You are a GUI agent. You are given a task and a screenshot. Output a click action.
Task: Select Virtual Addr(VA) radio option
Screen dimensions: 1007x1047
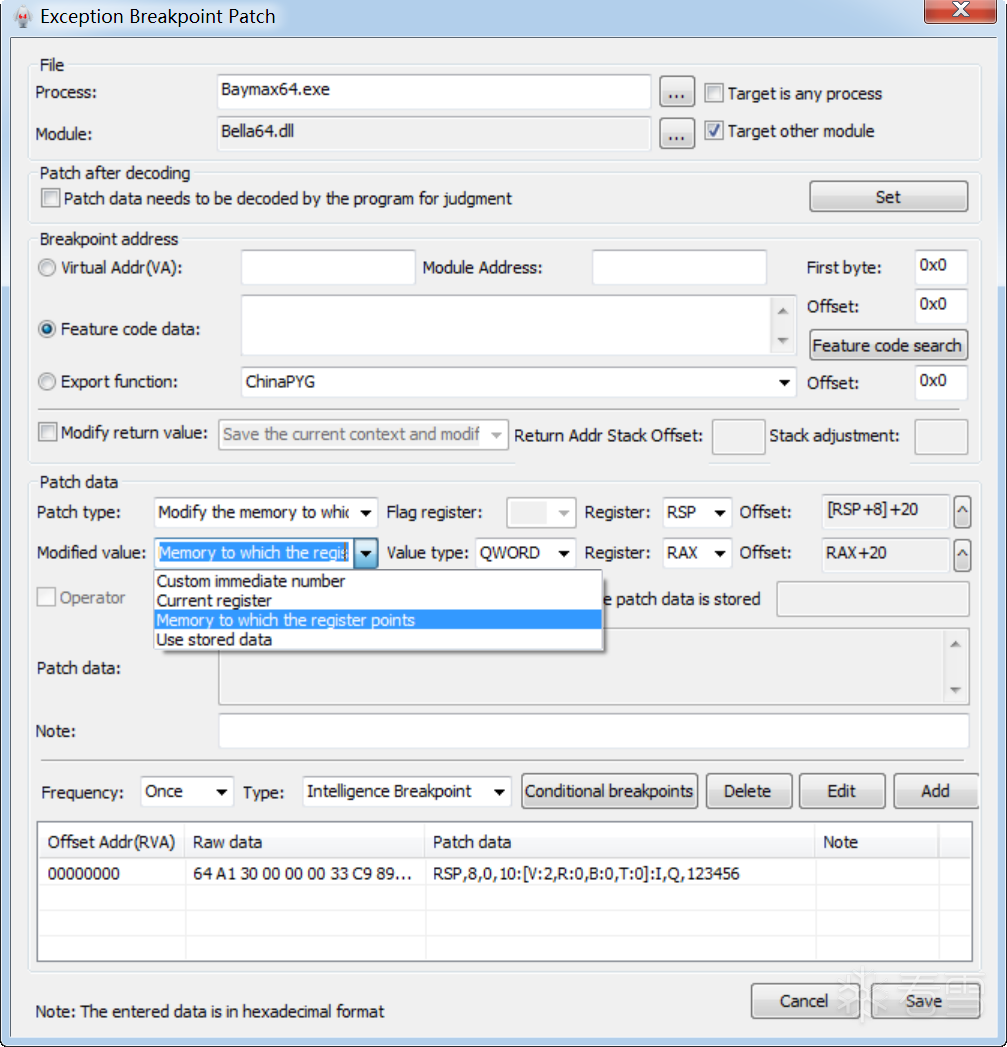[47, 268]
